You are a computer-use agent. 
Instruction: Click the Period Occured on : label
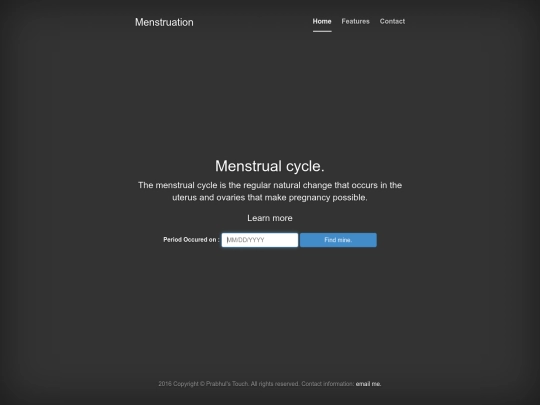(191, 240)
